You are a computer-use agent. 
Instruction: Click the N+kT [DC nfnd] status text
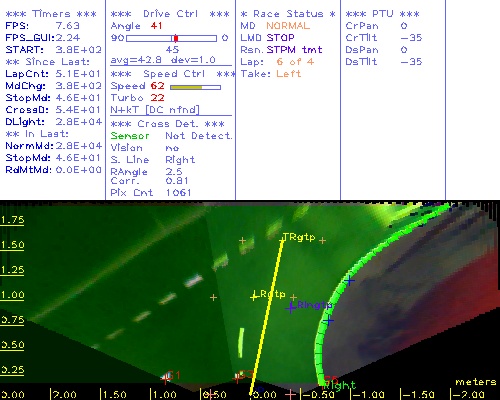point(155,110)
